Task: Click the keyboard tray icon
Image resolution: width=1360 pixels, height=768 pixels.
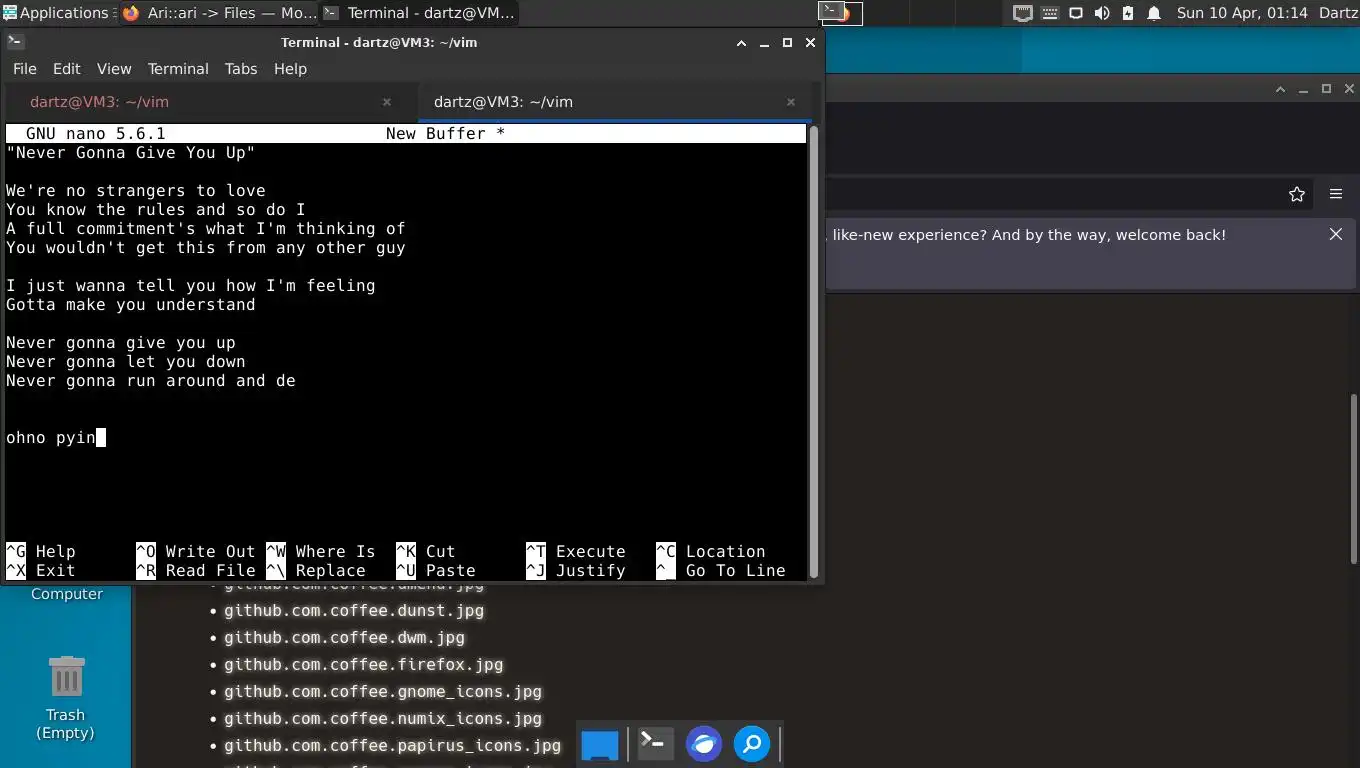Action: (x=1050, y=13)
